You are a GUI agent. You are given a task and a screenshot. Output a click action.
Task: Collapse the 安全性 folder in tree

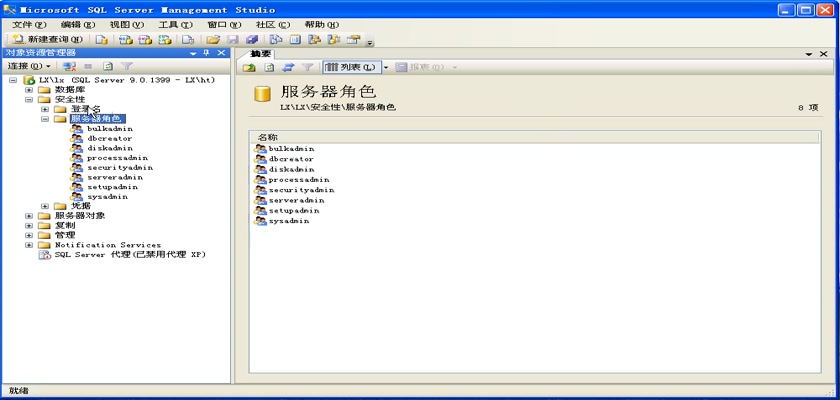coord(29,100)
